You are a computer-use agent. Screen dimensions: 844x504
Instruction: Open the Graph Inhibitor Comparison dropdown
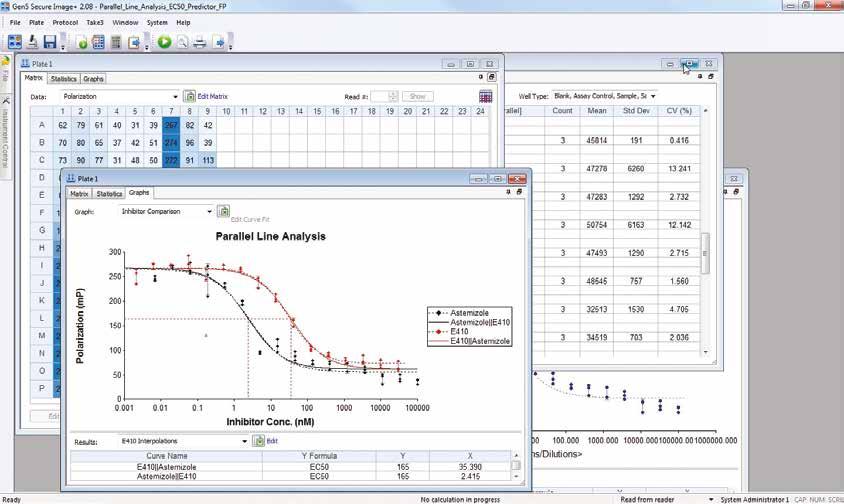click(210, 212)
